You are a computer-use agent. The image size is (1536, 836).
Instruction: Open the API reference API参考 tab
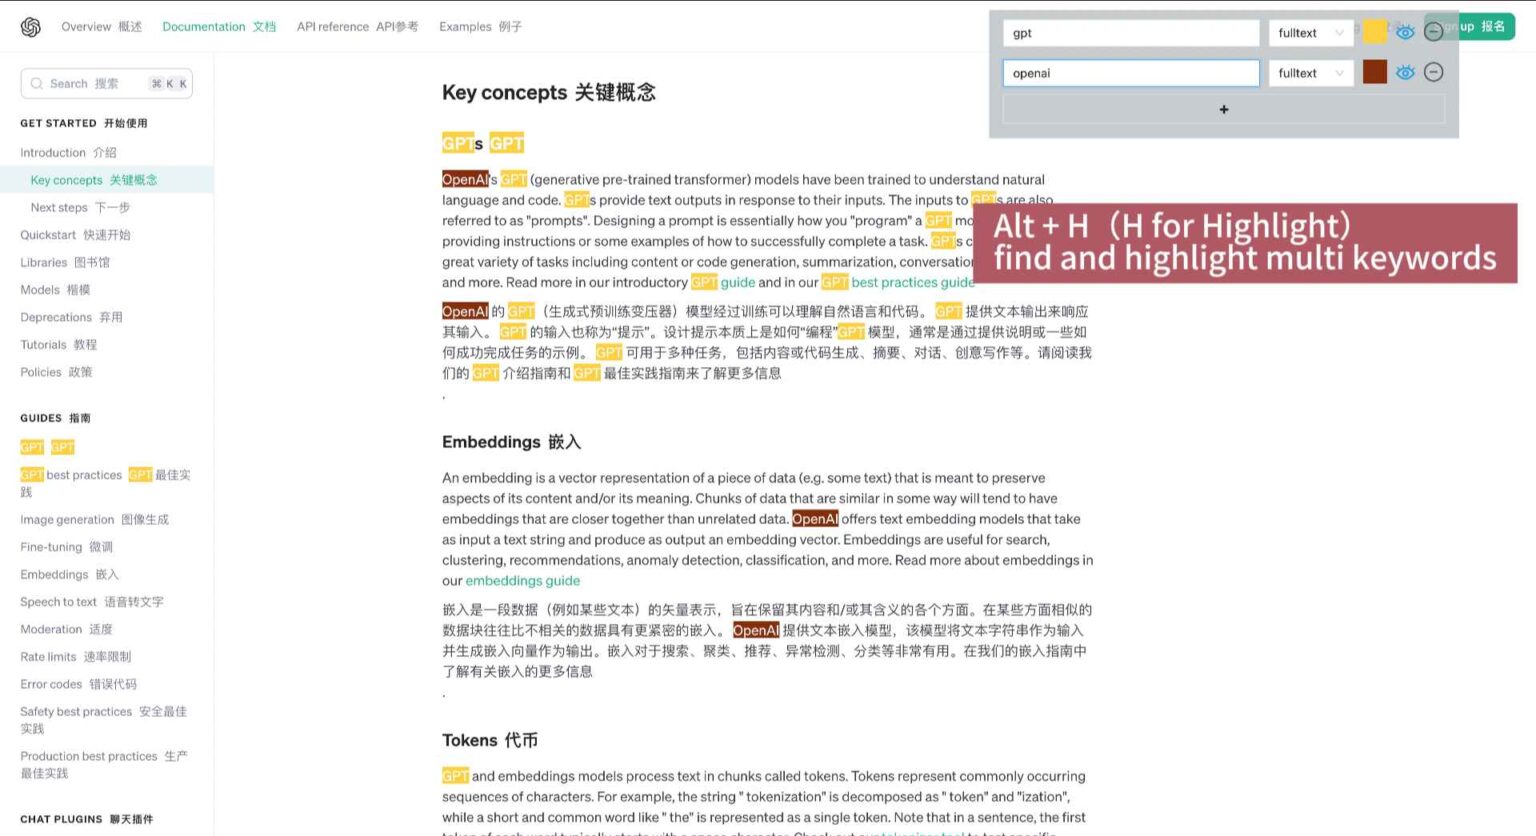click(x=358, y=27)
